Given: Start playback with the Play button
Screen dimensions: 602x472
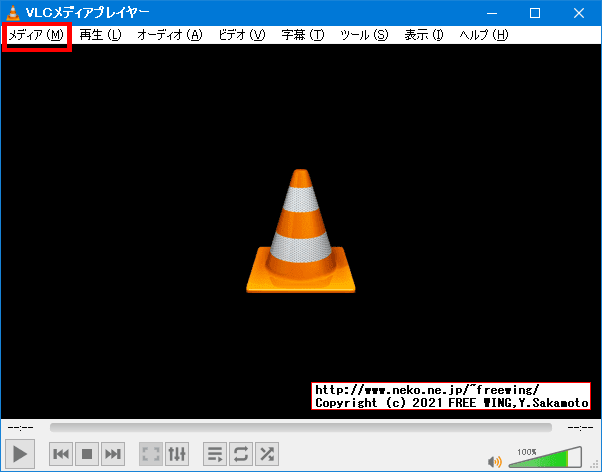Looking at the screenshot, I should 20,454.
